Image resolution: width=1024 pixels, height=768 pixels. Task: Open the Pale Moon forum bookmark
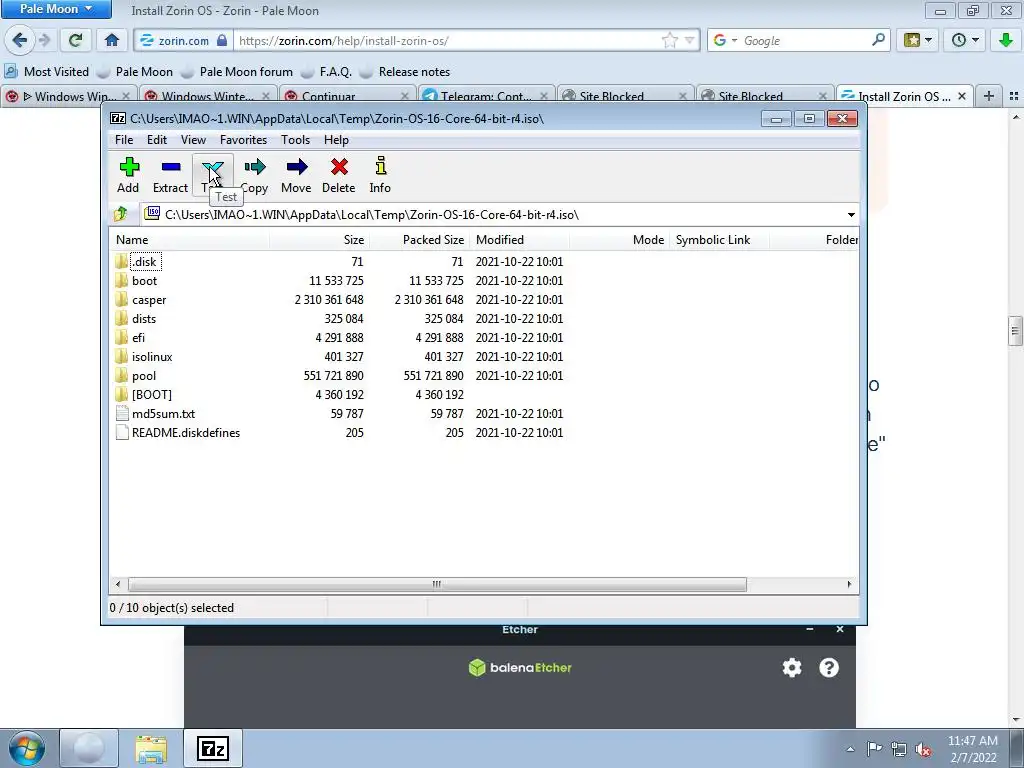pos(237,72)
